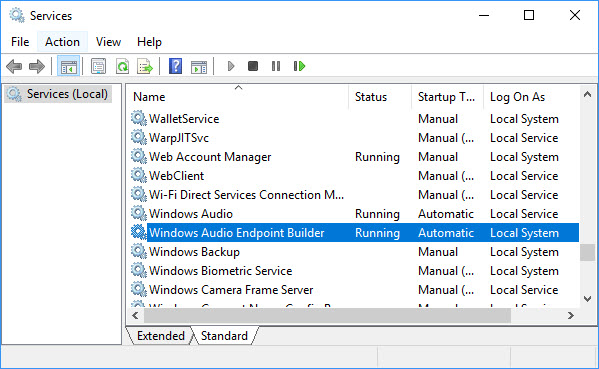599x369 pixels.
Task: Click the Export List toolbar icon
Action: [x=145, y=66]
